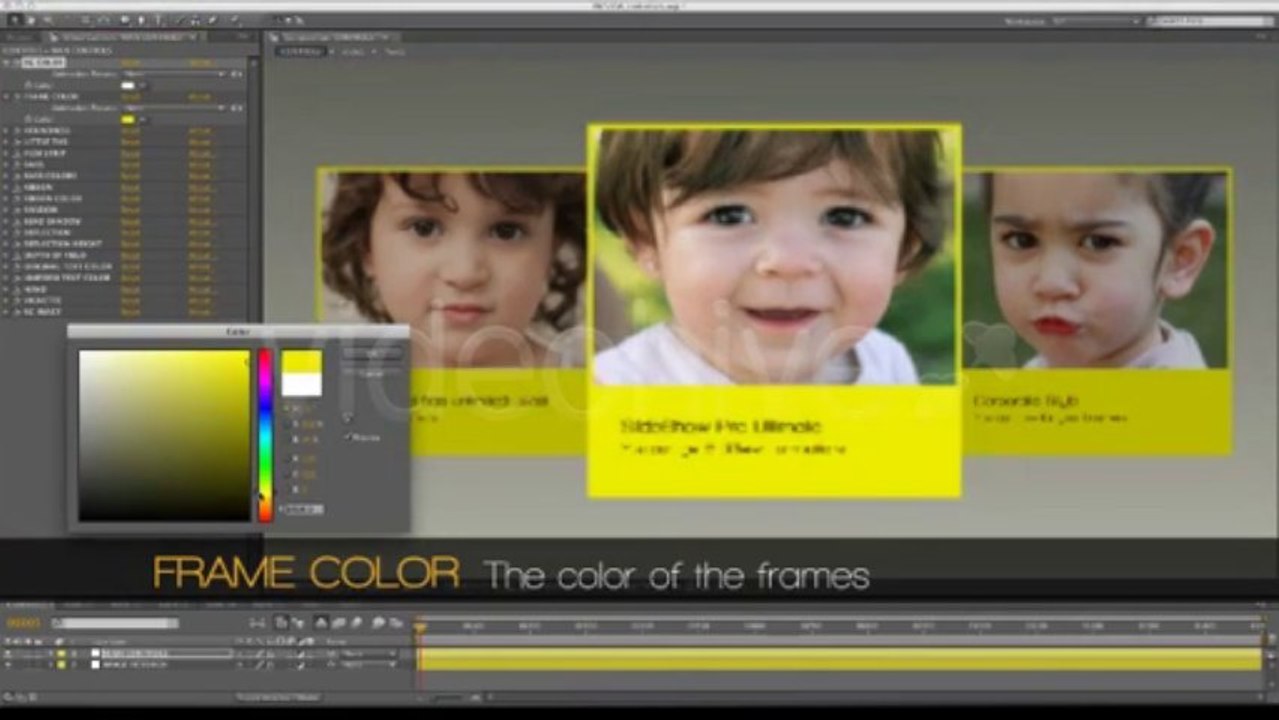This screenshot has height=720, width=1279.
Task: Select the H hue radio button
Action: click(x=286, y=409)
